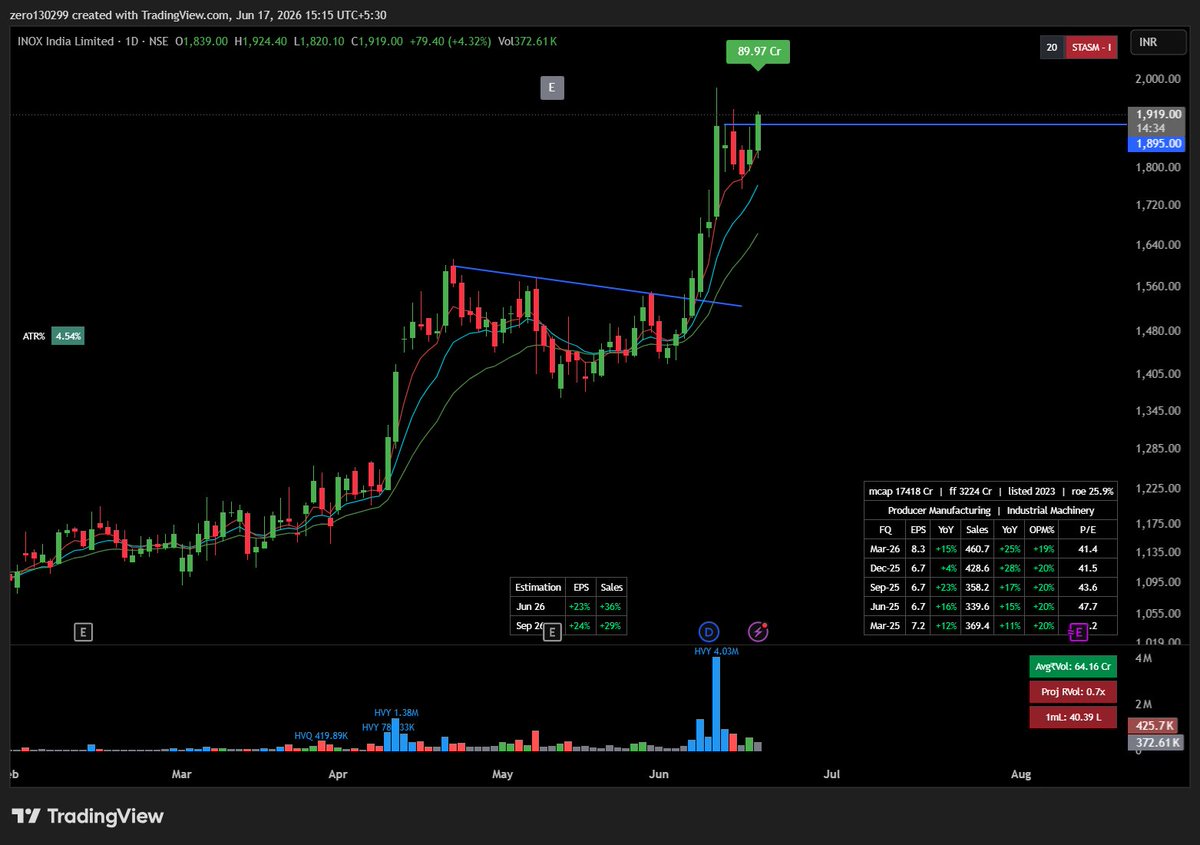The width and height of the screenshot is (1200, 845).
Task: Click the 1mL: 40.39 L label
Action: [1072, 717]
